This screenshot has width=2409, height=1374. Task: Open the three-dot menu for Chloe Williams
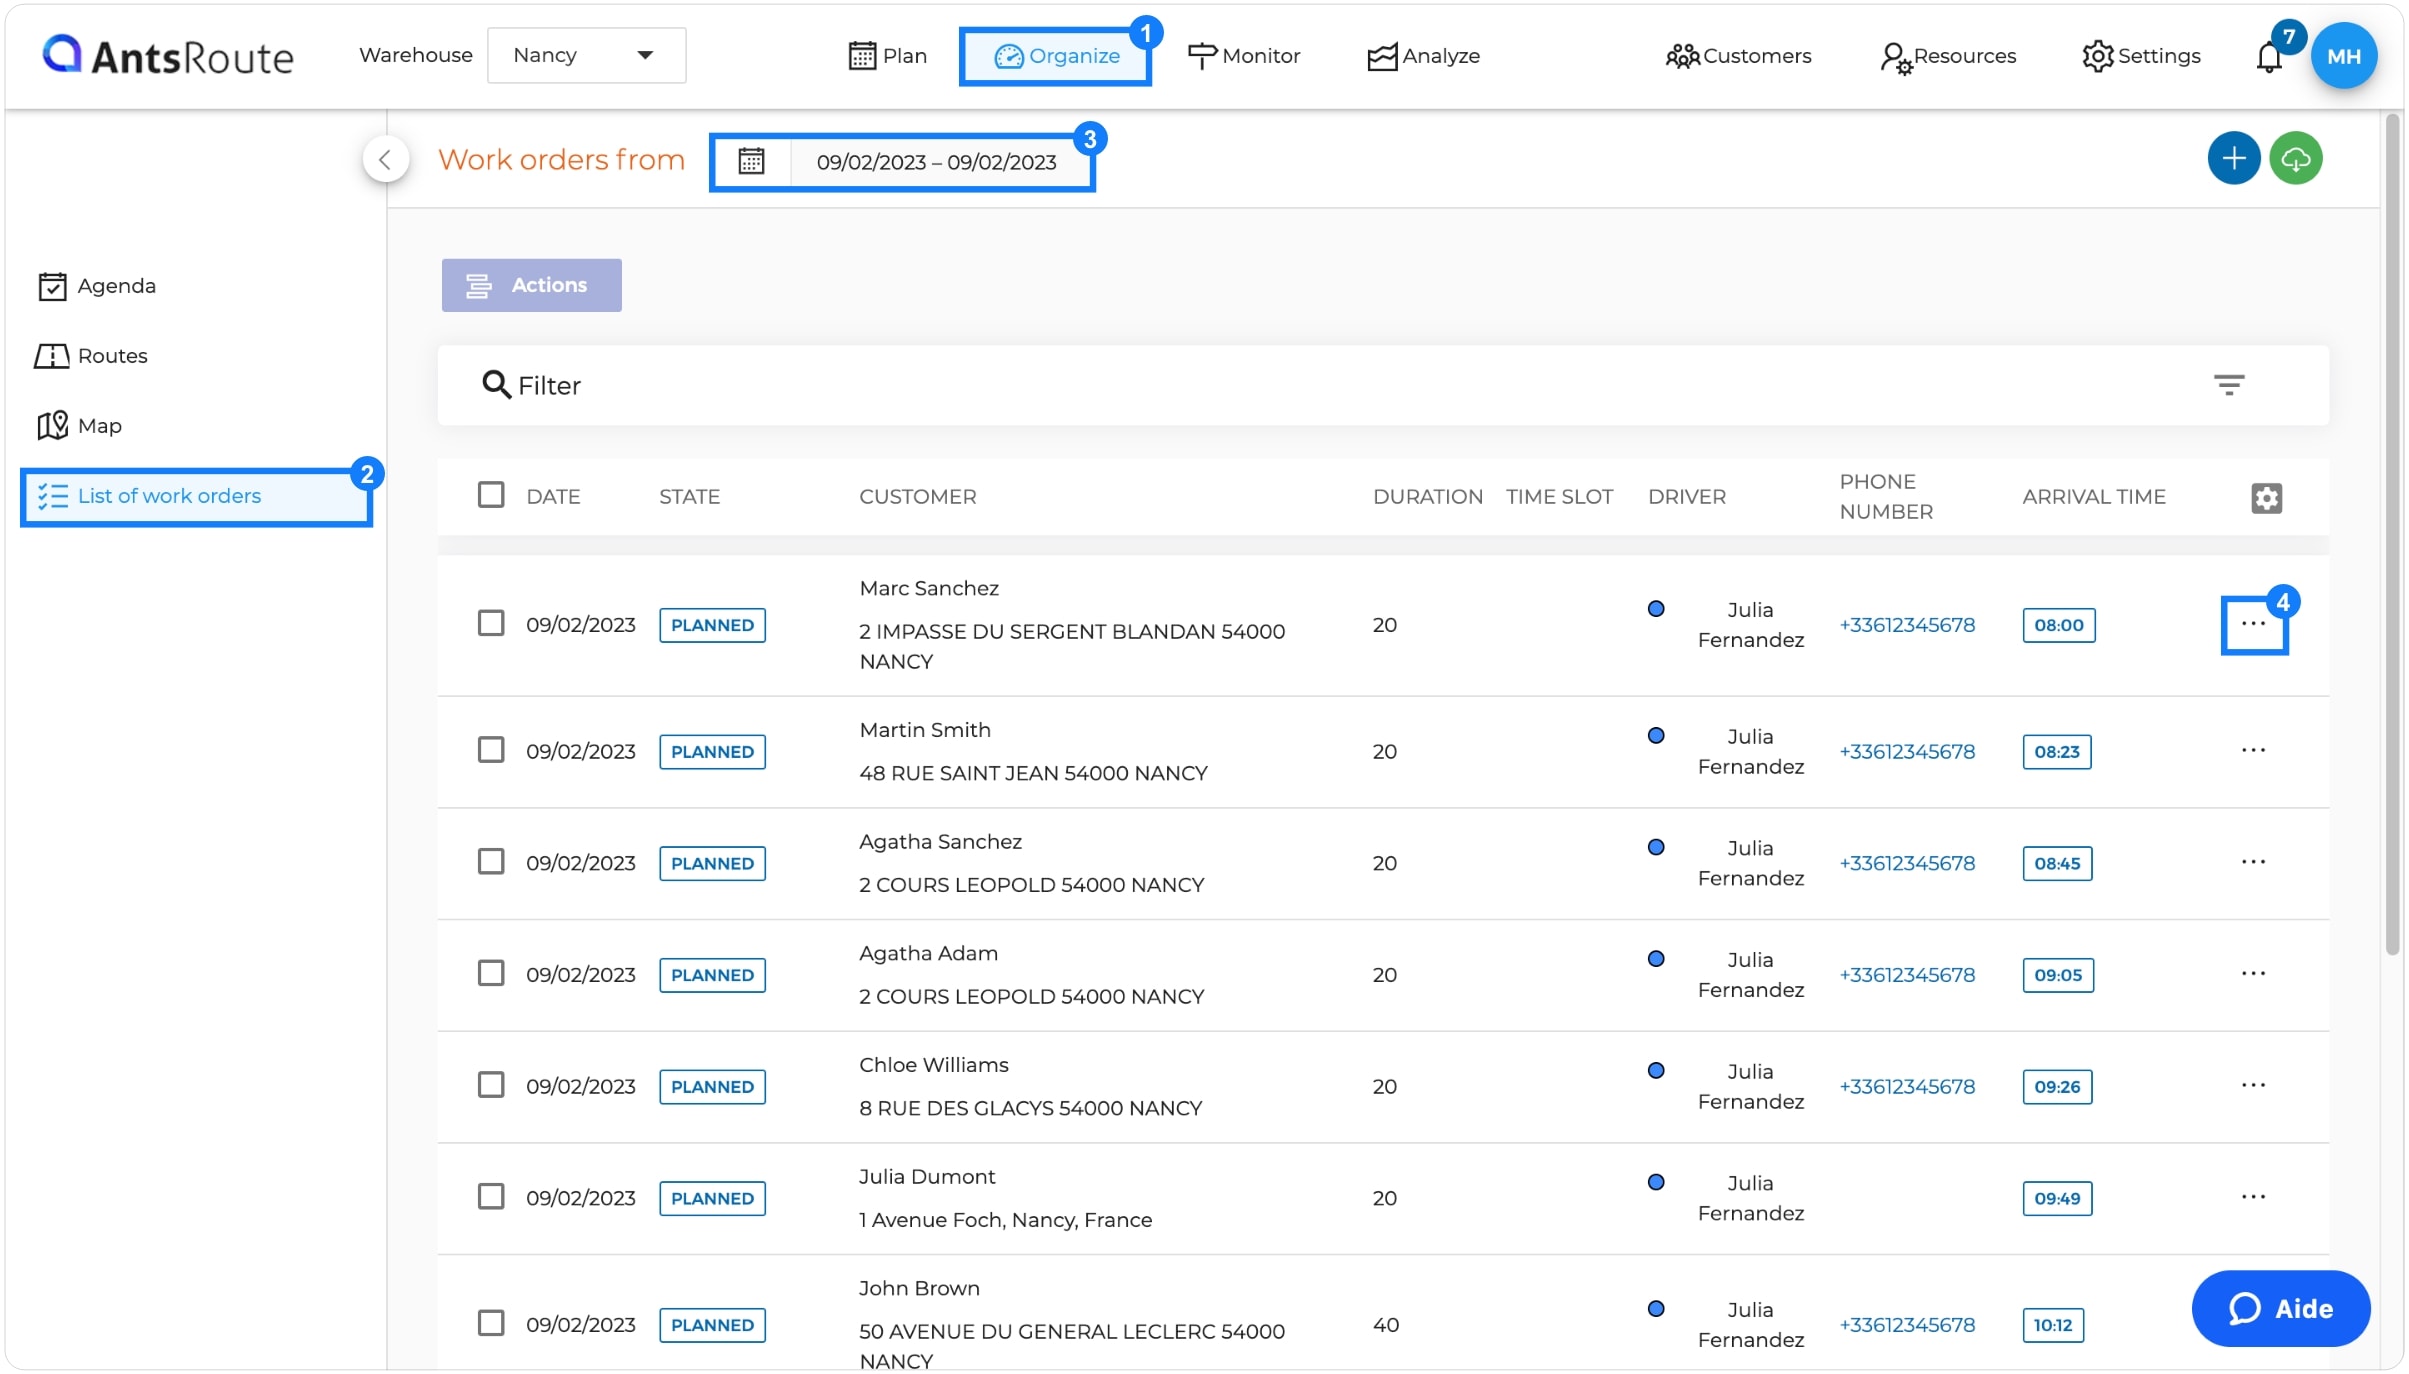[x=2253, y=1085]
